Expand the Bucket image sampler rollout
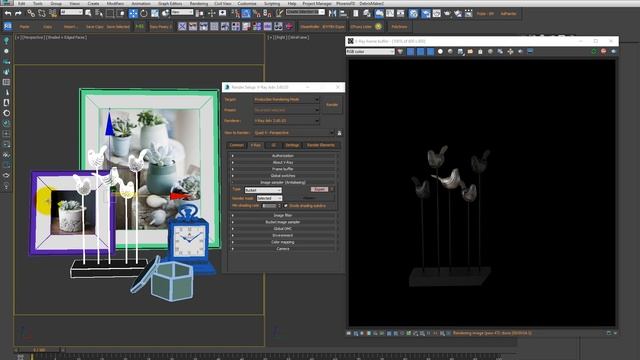Image resolution: width=640 pixels, height=360 pixels. point(282,222)
